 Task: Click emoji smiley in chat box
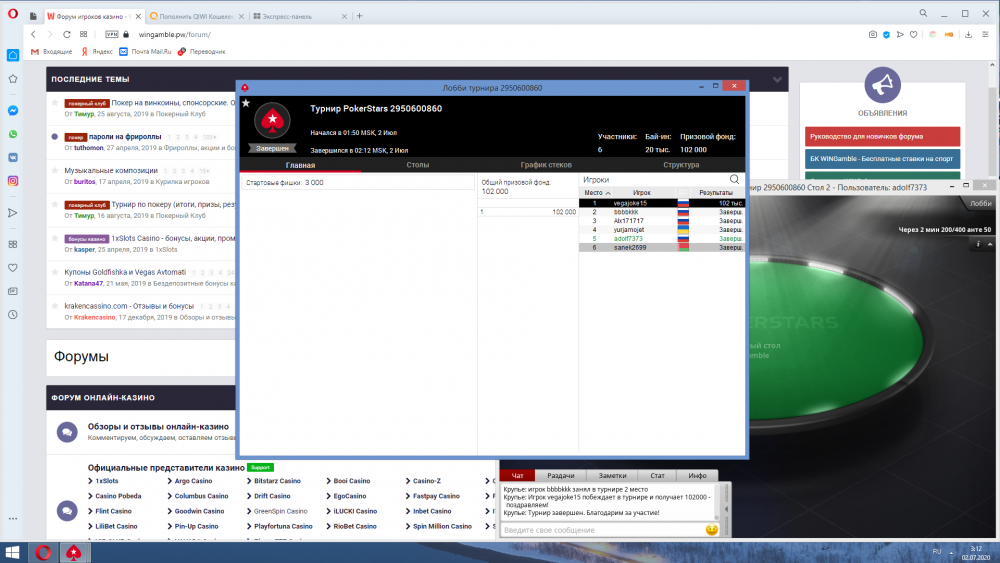(712, 530)
